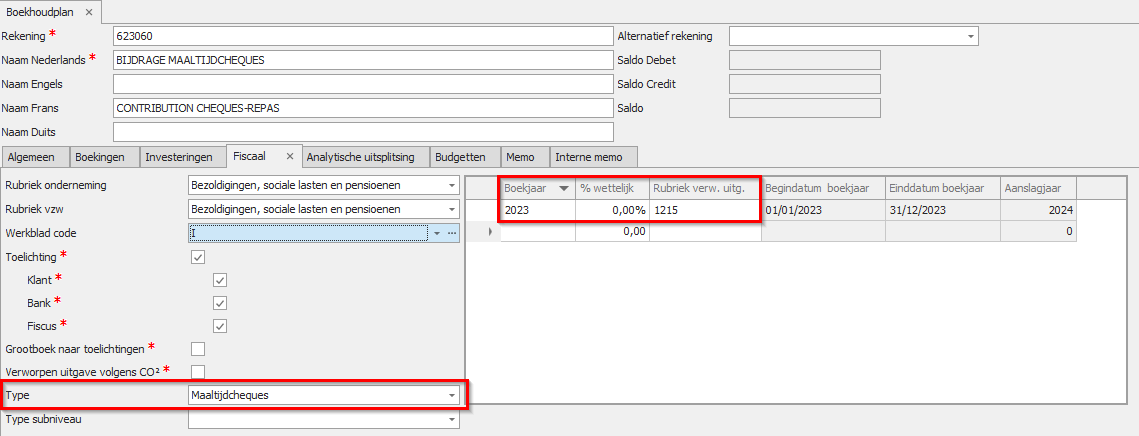
Task: Open the Rubriek onderneming dropdown
Action: point(451,185)
